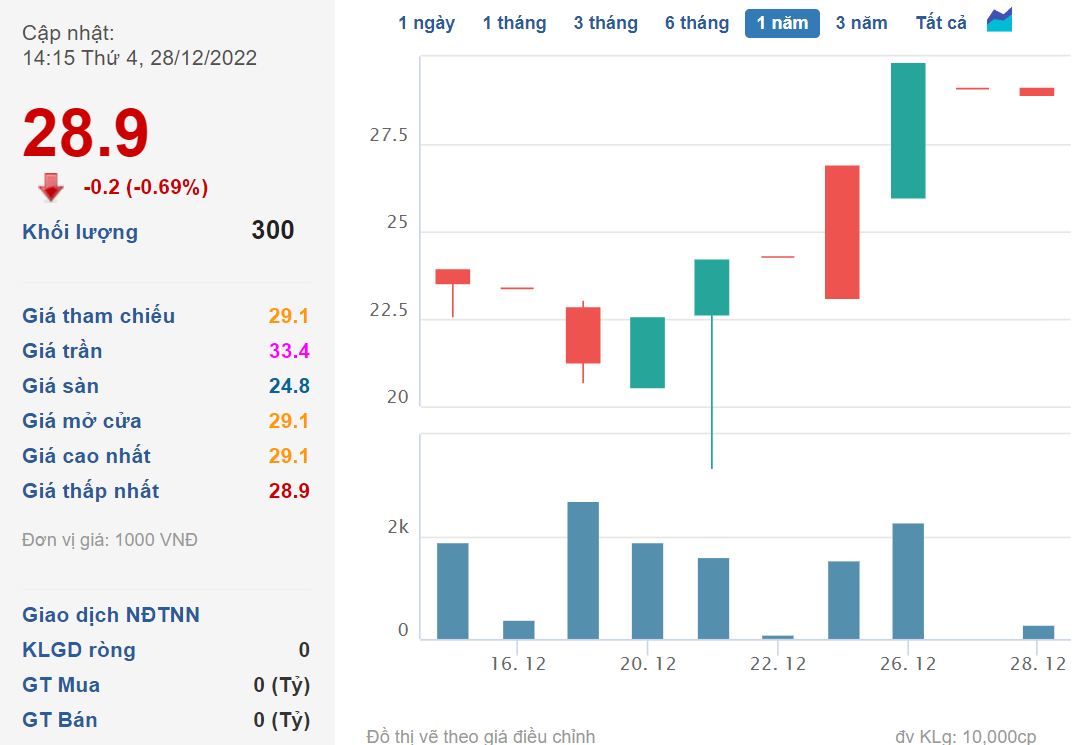Select the volume bar for 26.12
The height and width of the screenshot is (745, 1086).
coord(907,581)
